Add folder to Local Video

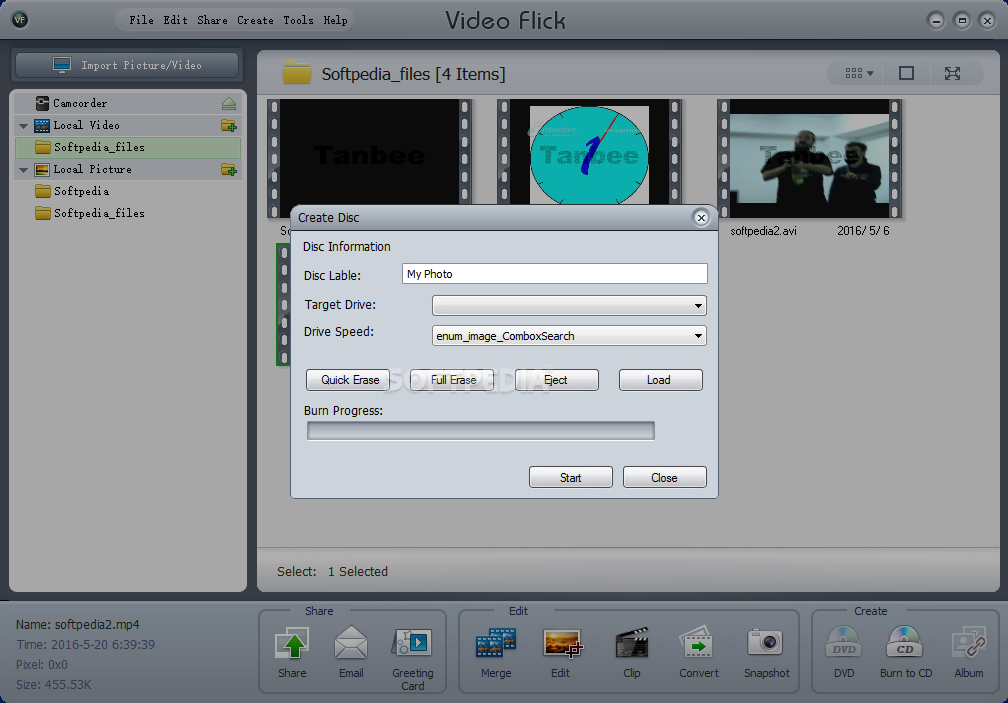[229, 125]
